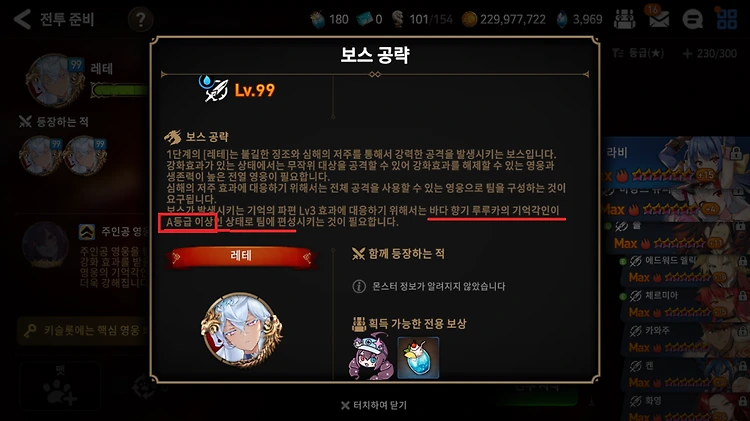Select the purple octopus hero reward
Screen dimensions: 750x421
tap(371, 356)
